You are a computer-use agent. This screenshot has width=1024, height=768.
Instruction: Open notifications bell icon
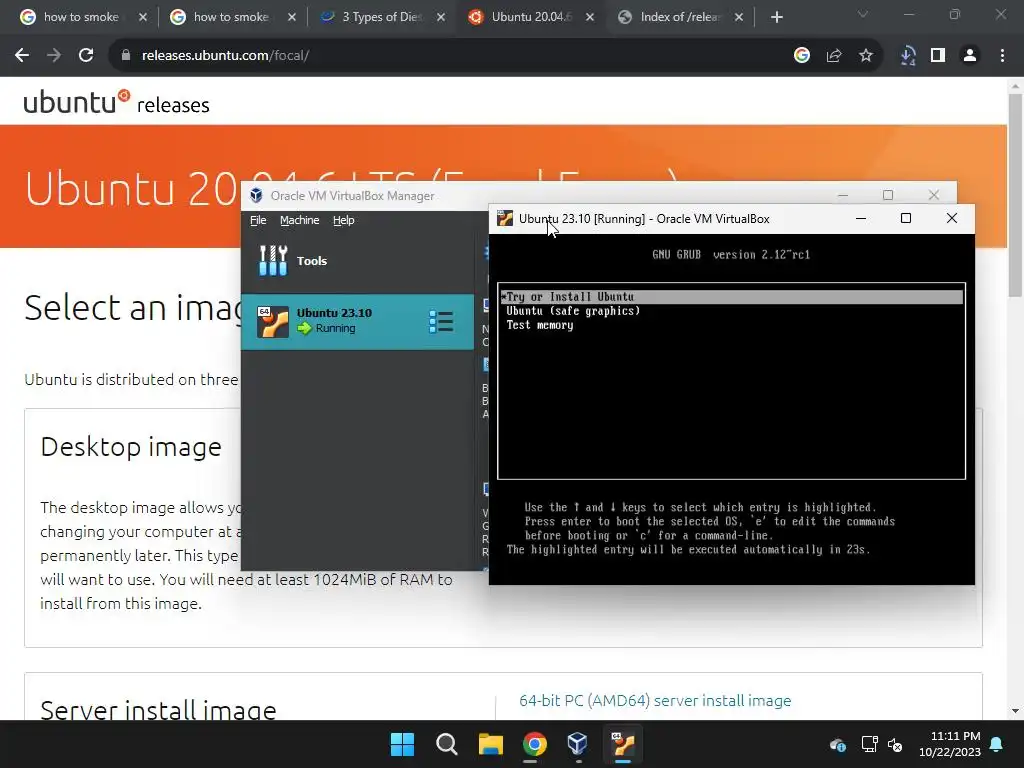(997, 744)
